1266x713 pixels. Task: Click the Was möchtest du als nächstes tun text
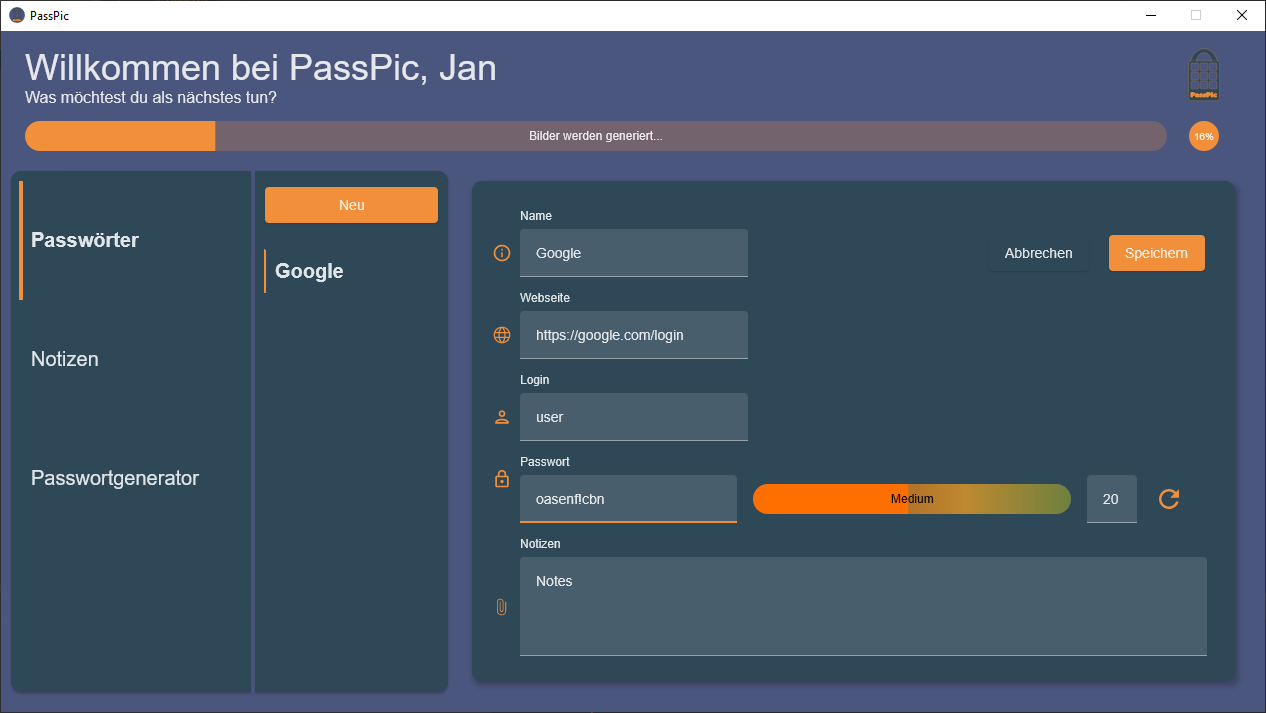click(151, 98)
